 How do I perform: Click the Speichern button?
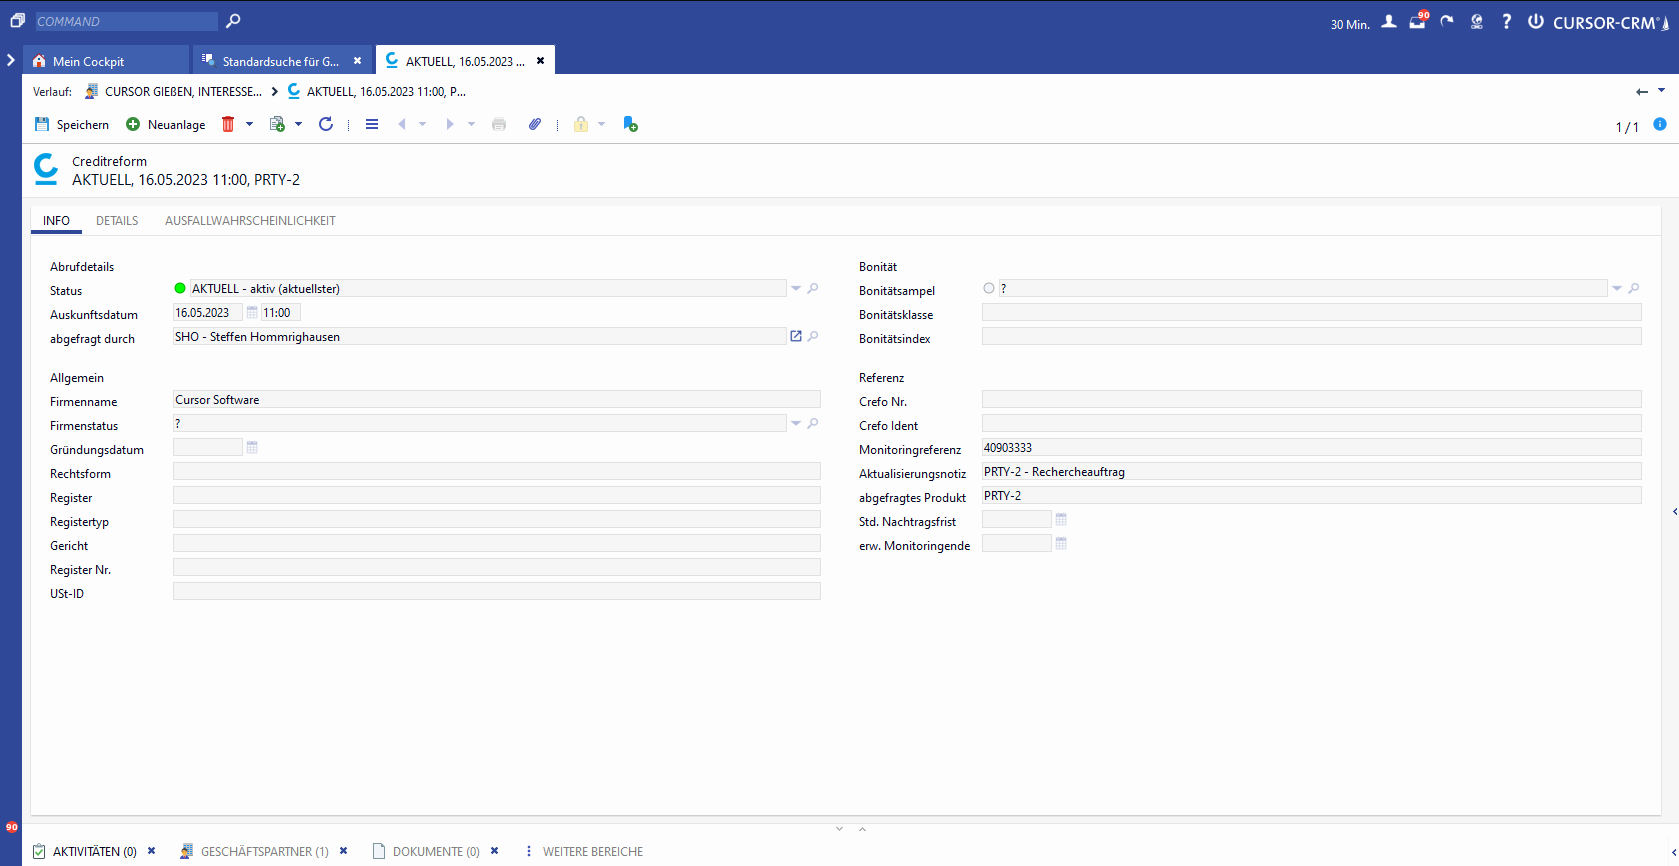click(x=72, y=124)
